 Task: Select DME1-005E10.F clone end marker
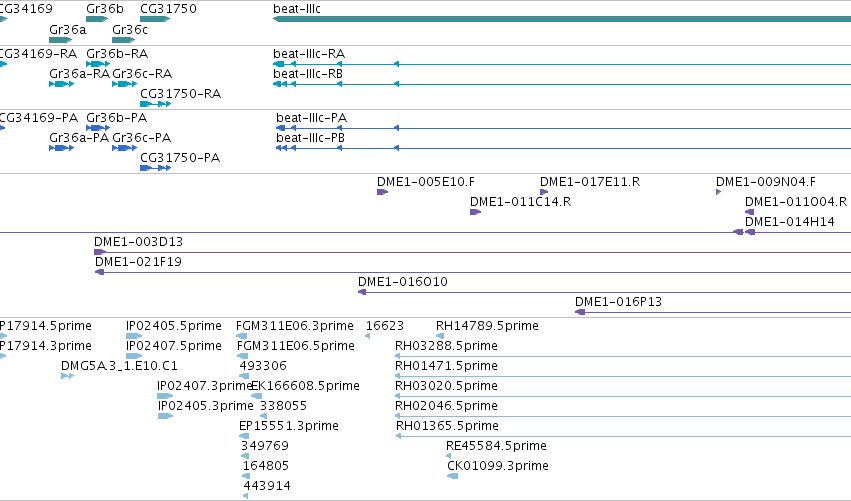(x=383, y=192)
